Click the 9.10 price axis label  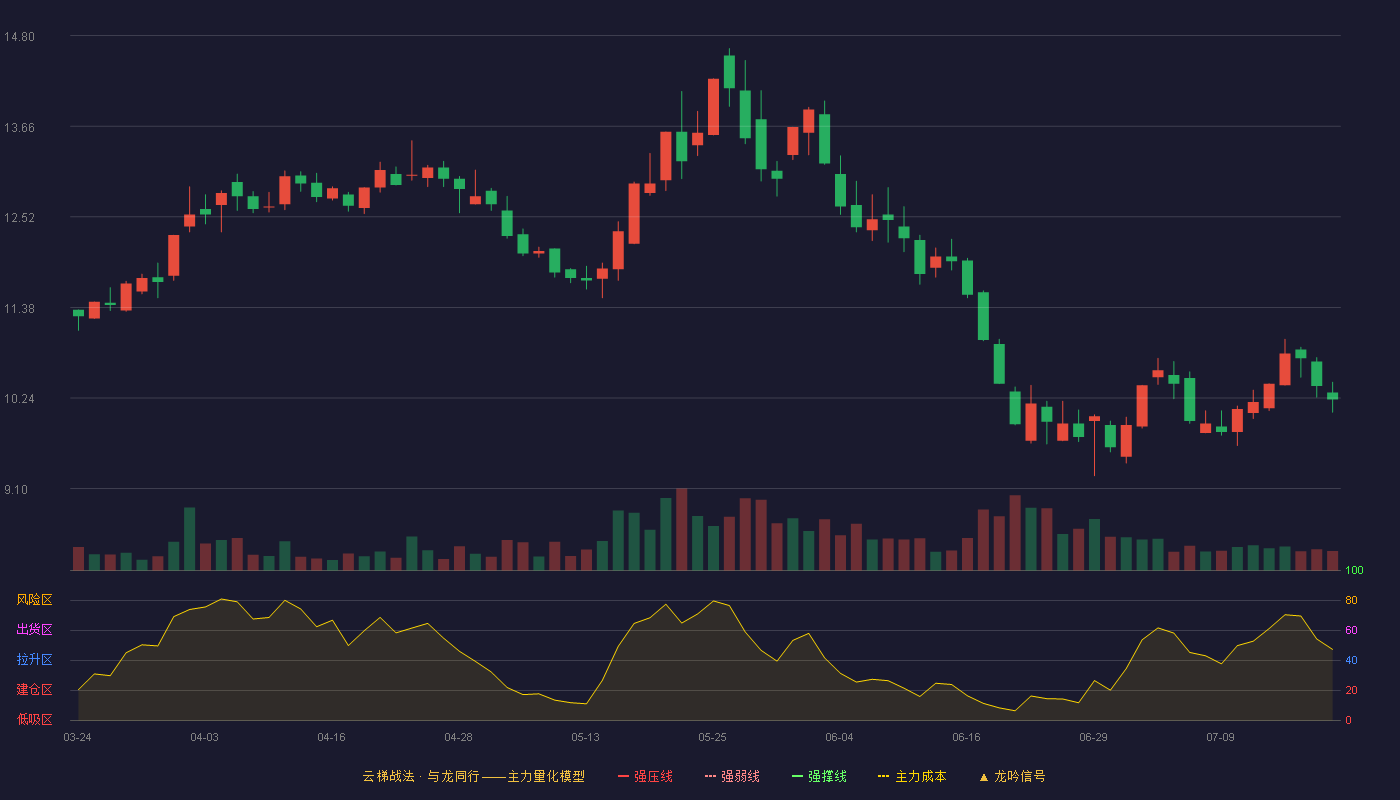19,490
